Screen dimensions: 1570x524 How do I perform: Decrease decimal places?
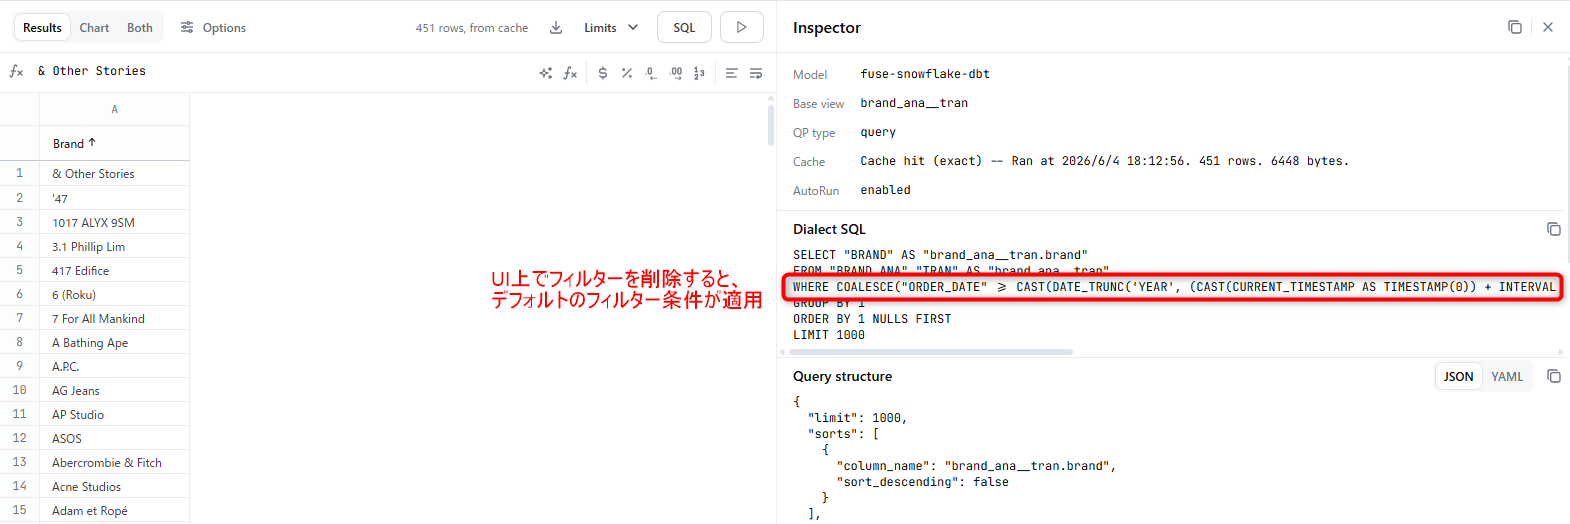pyautogui.click(x=651, y=73)
